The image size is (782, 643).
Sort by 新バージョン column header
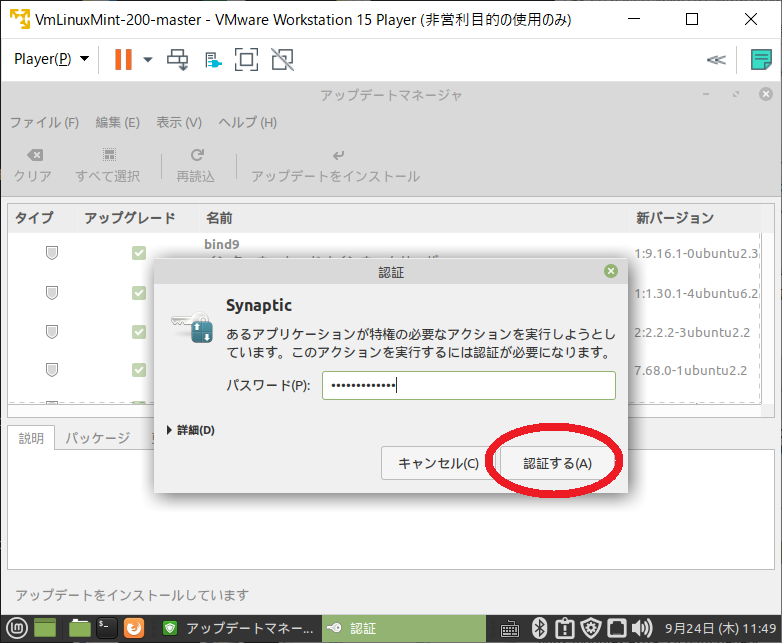coord(694,218)
